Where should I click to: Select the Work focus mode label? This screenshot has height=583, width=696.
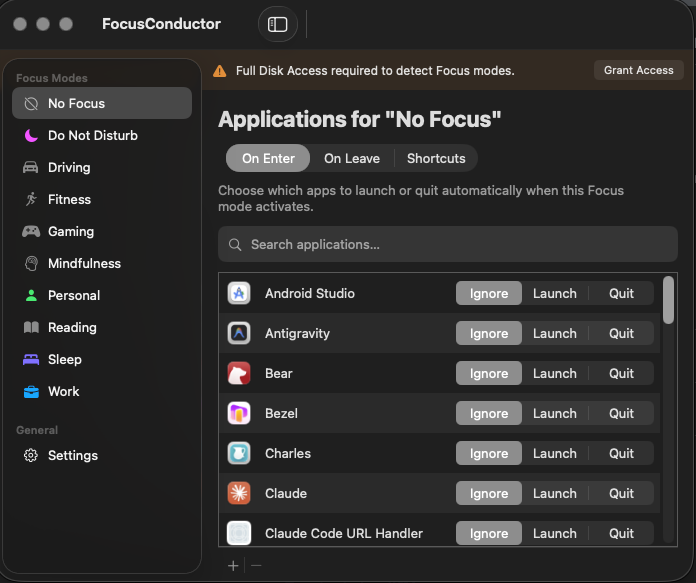[64, 391]
